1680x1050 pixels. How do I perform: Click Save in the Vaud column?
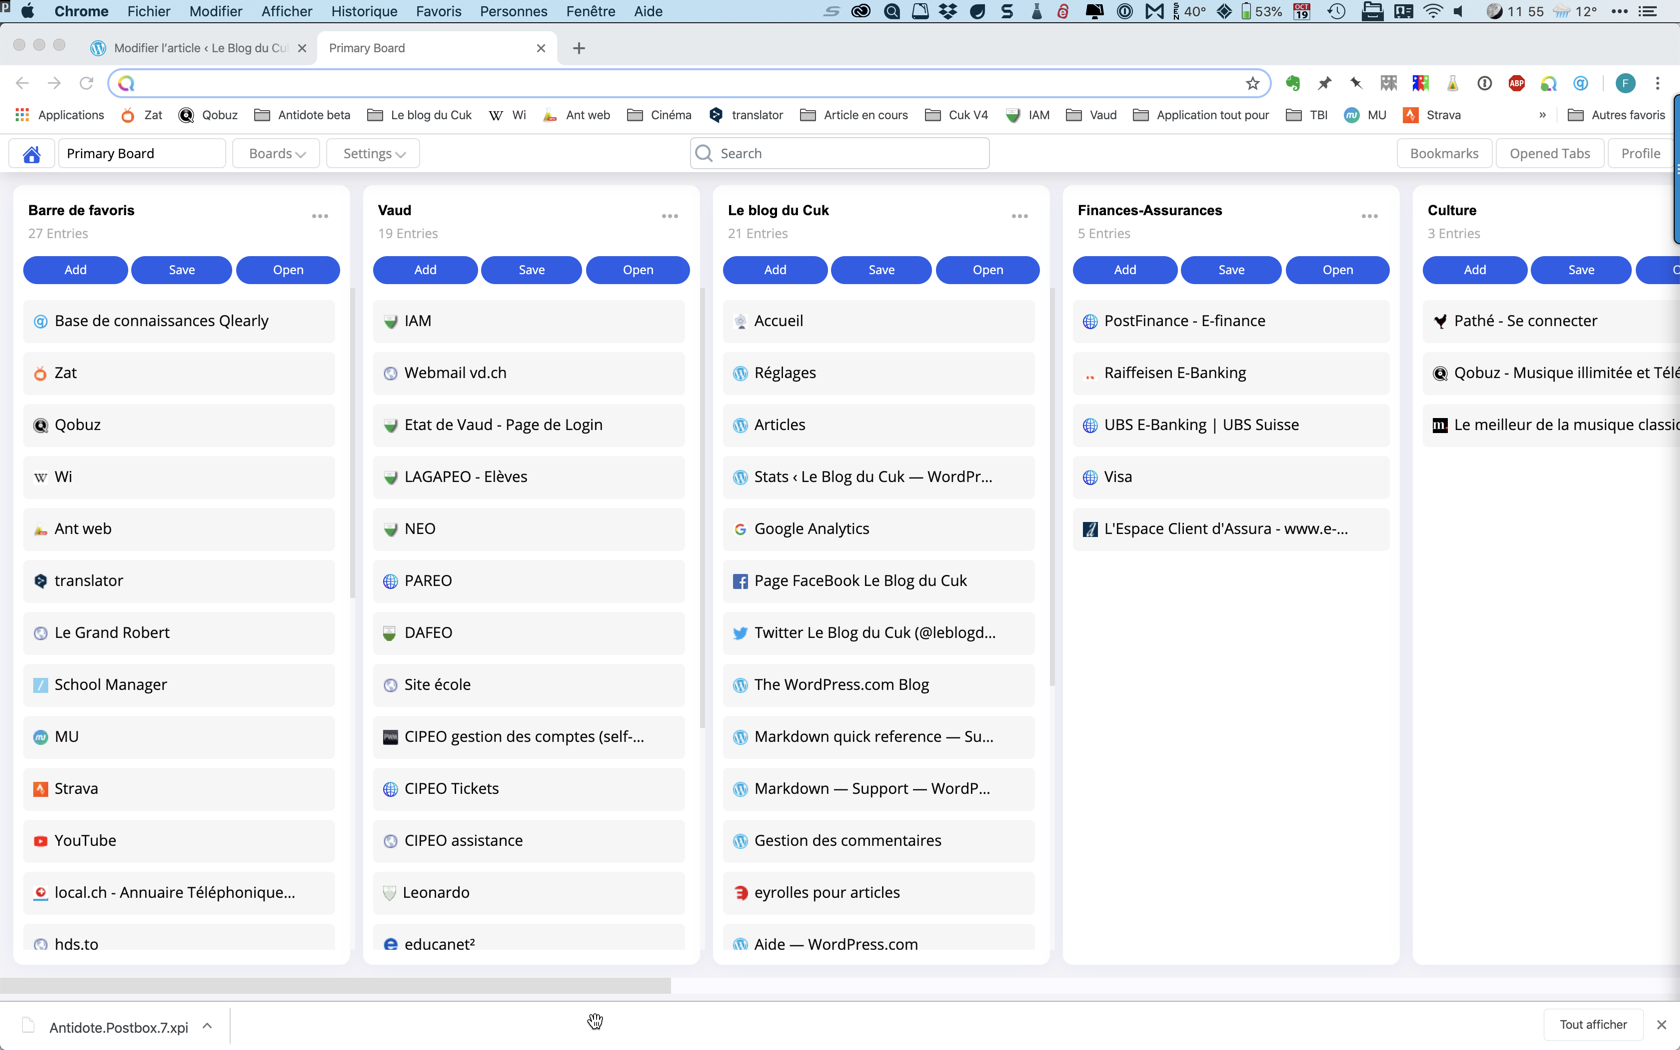pos(532,270)
